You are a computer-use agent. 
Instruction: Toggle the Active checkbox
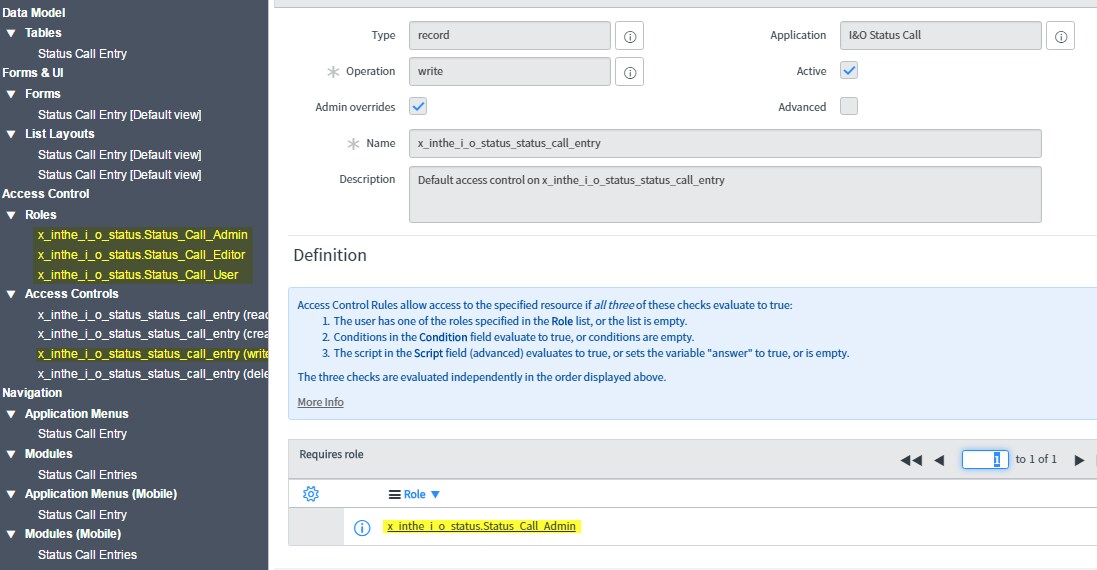[x=849, y=70]
